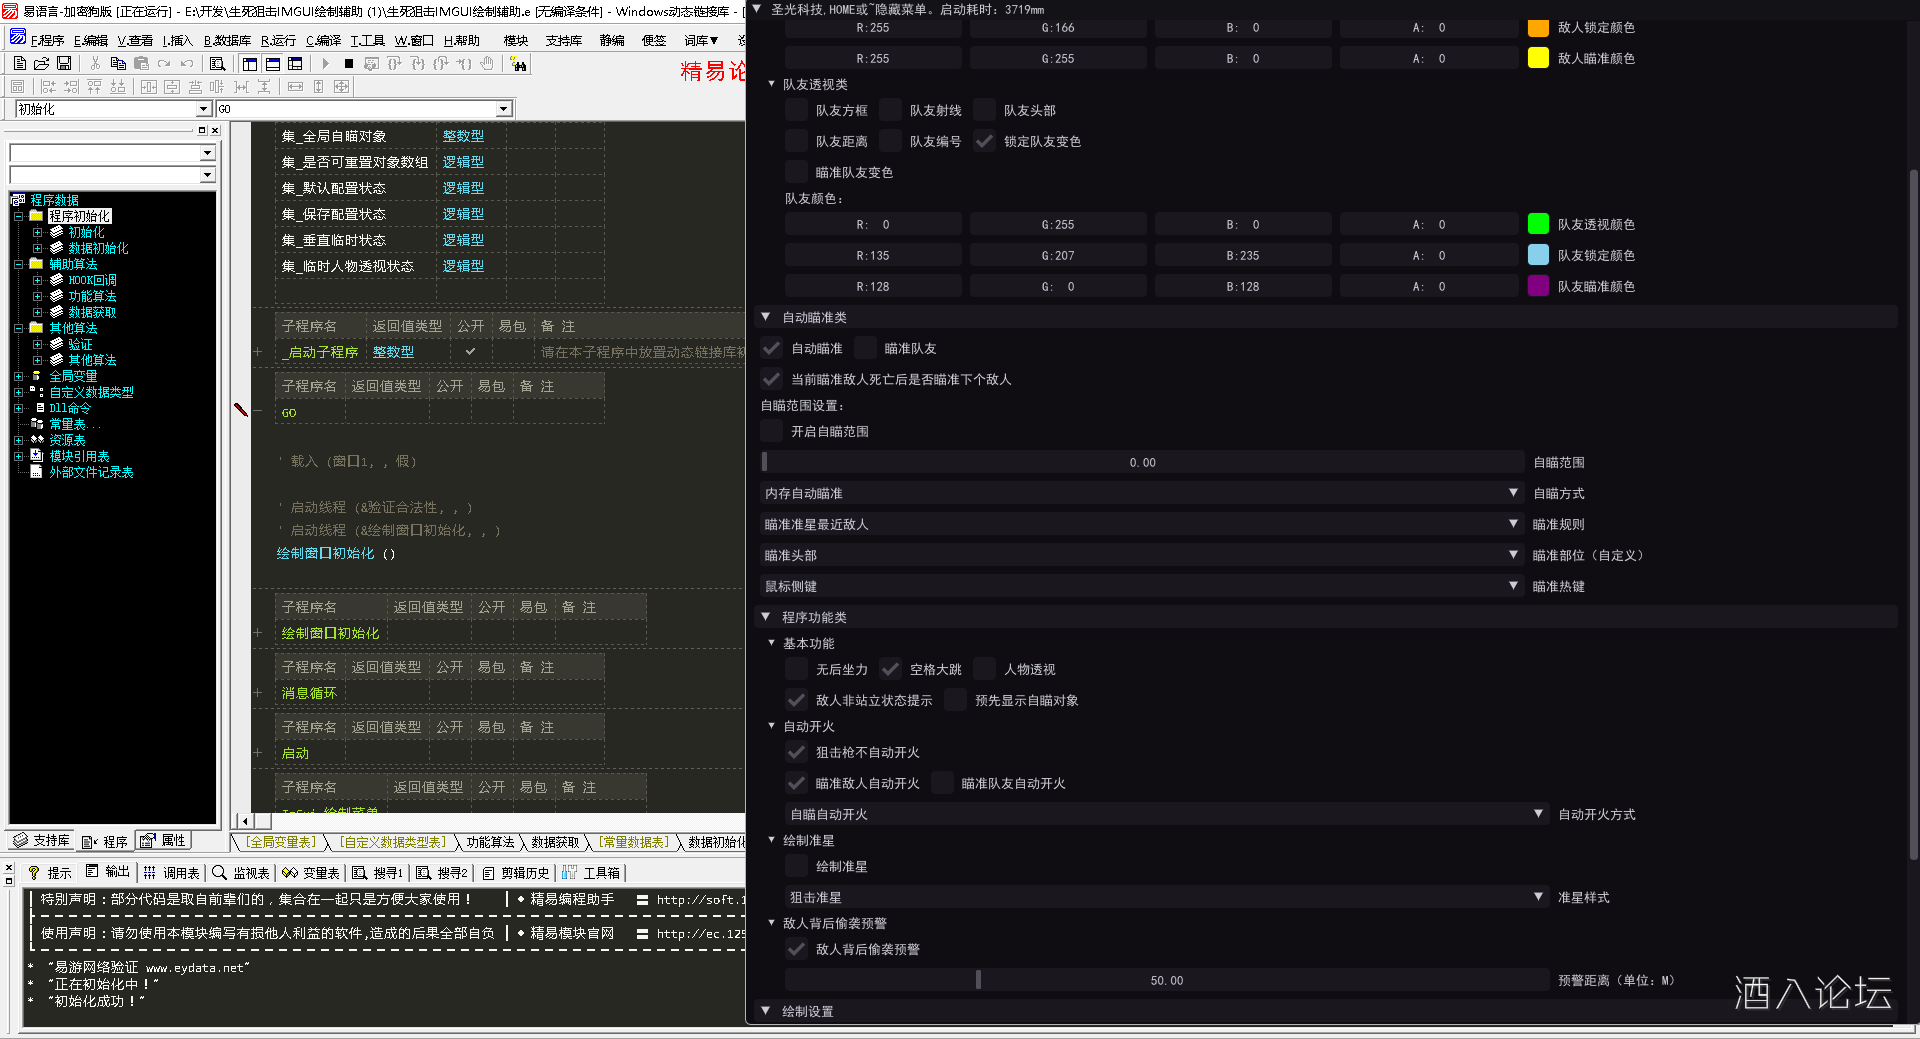
Task: Click the binoculars help search icon
Action: (x=518, y=64)
